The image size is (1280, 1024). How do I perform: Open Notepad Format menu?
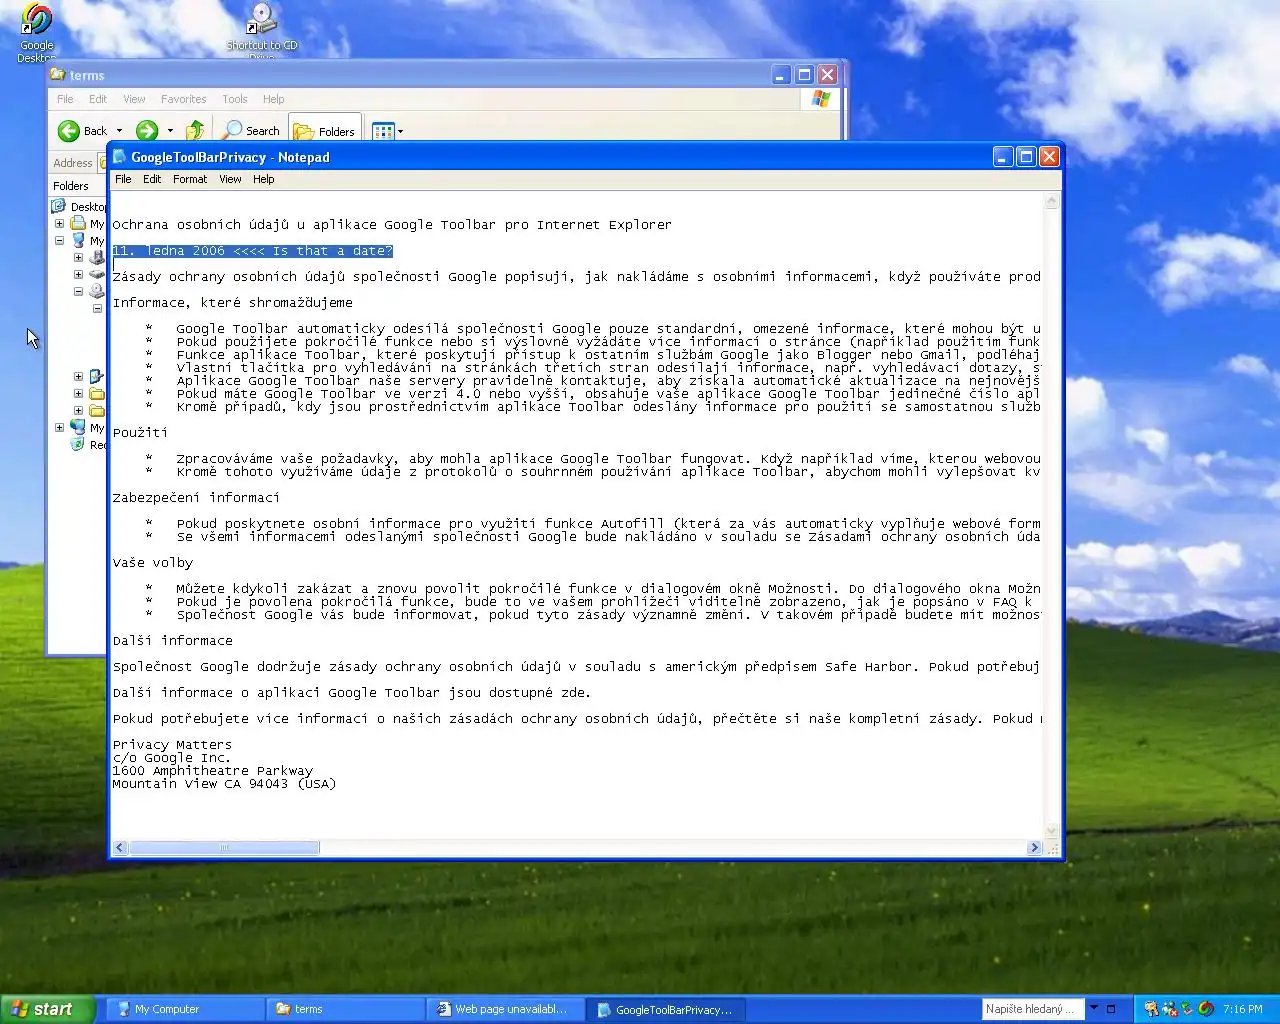click(190, 179)
